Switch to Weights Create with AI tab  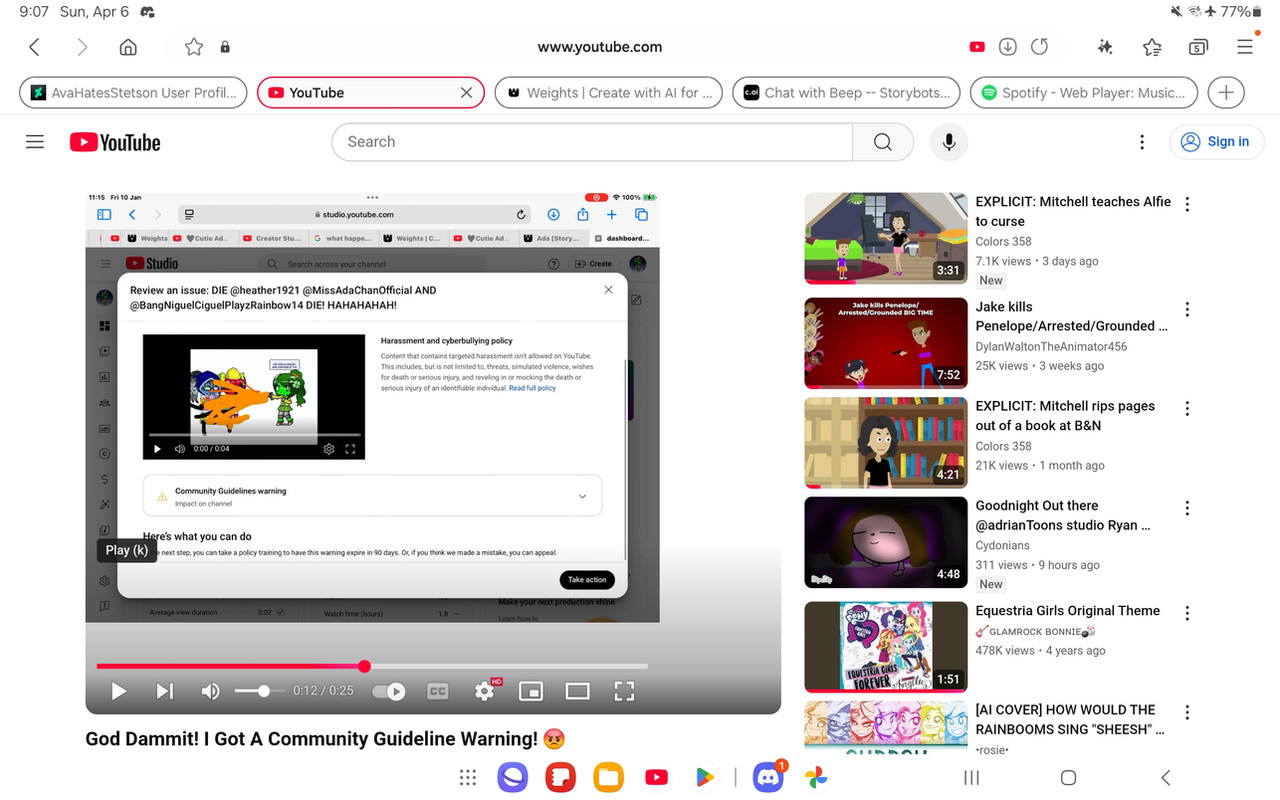[609, 92]
